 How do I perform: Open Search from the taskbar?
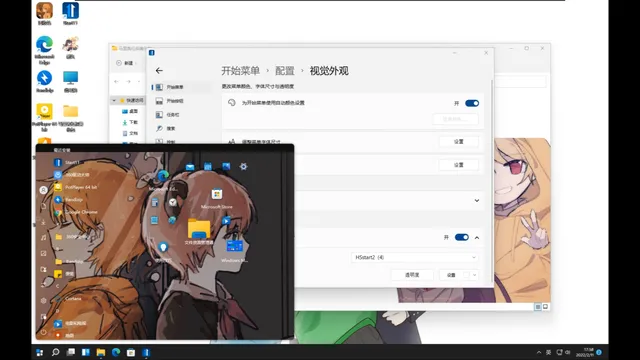[55, 352]
